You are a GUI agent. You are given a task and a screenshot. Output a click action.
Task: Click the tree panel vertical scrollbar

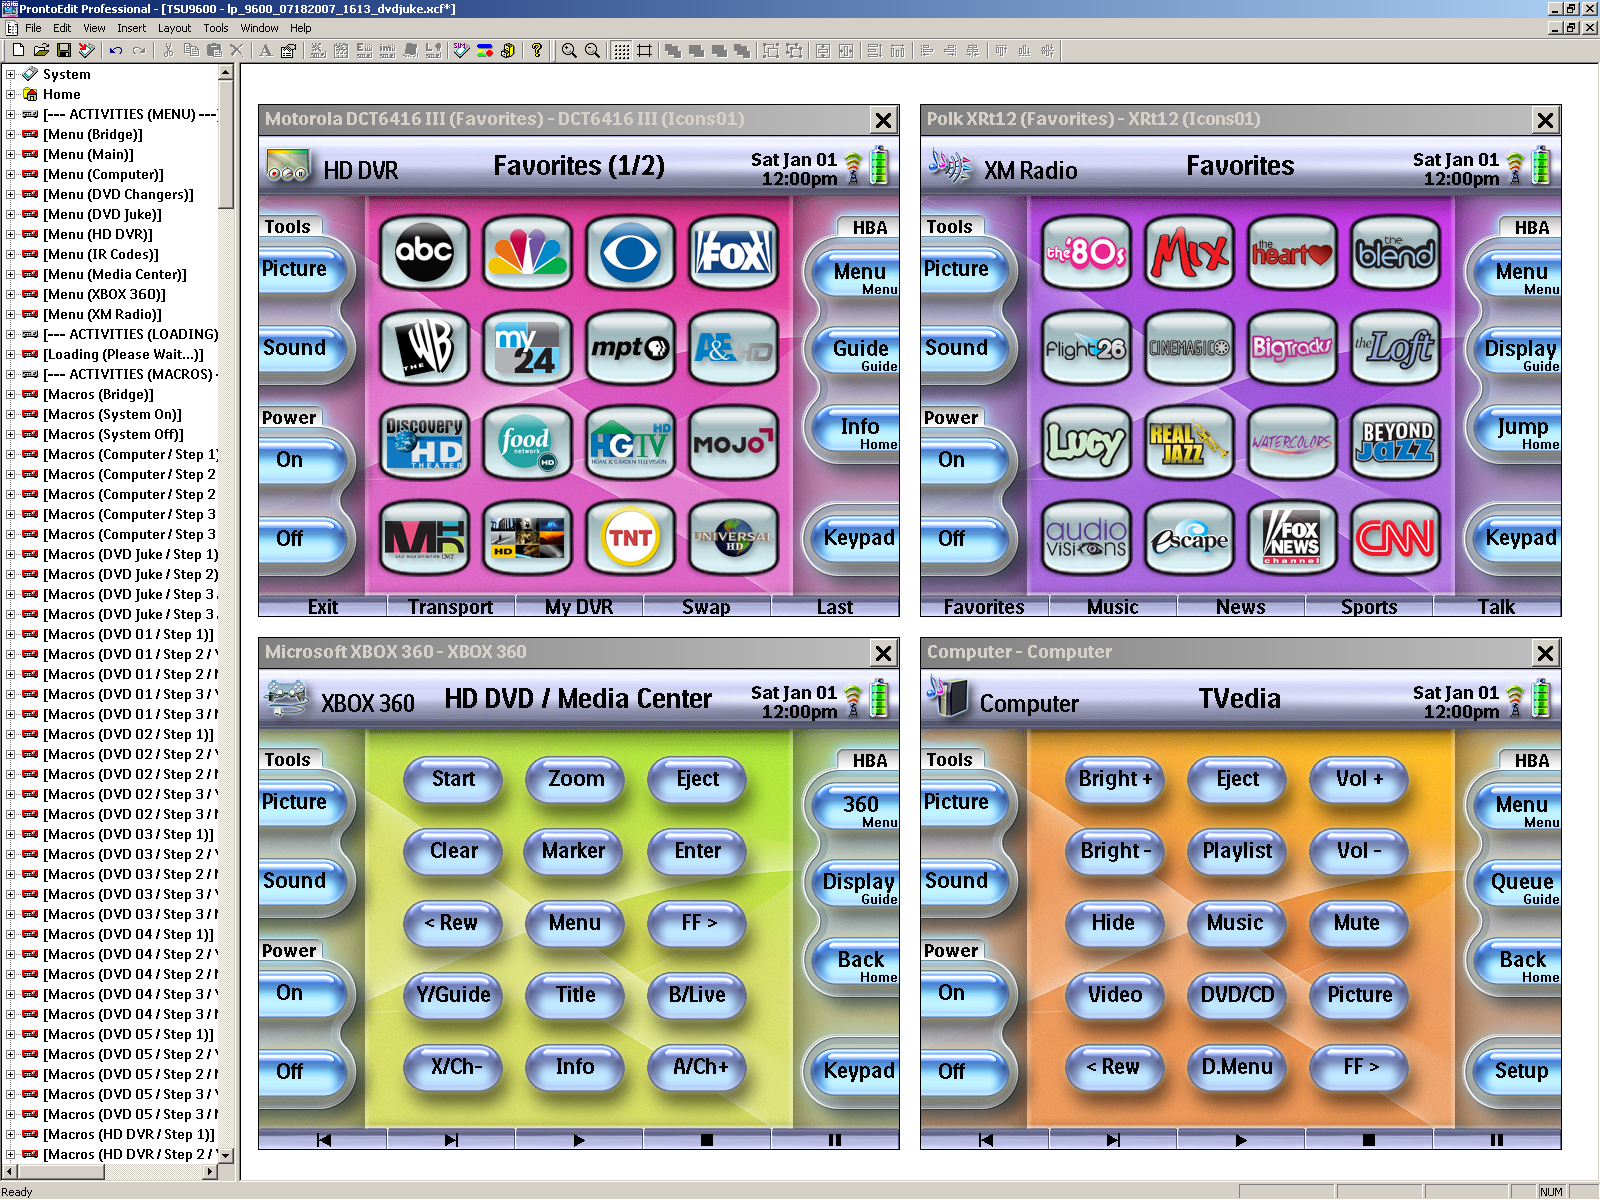[226, 613]
